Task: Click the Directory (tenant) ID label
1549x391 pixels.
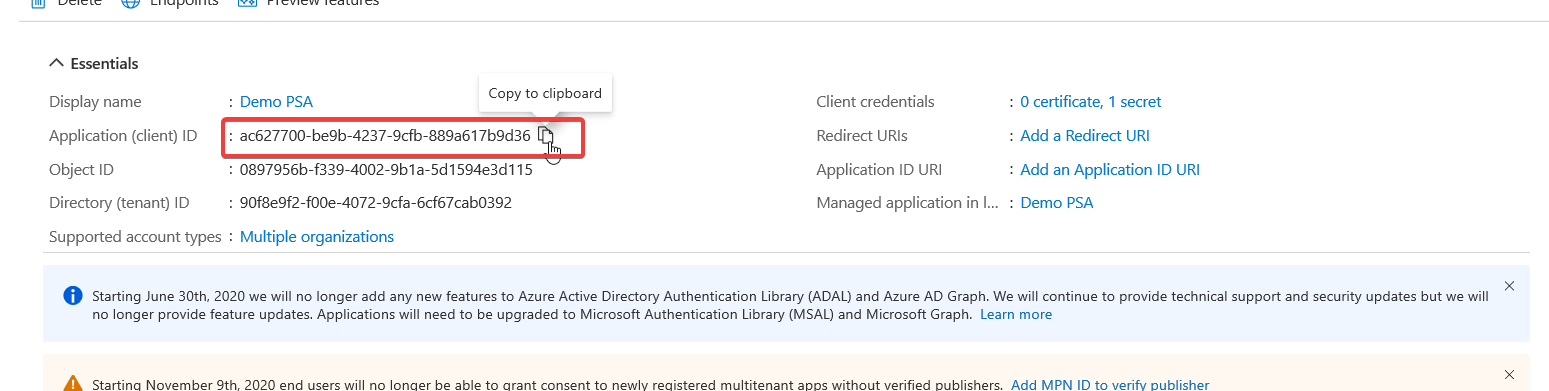Action: [119, 203]
